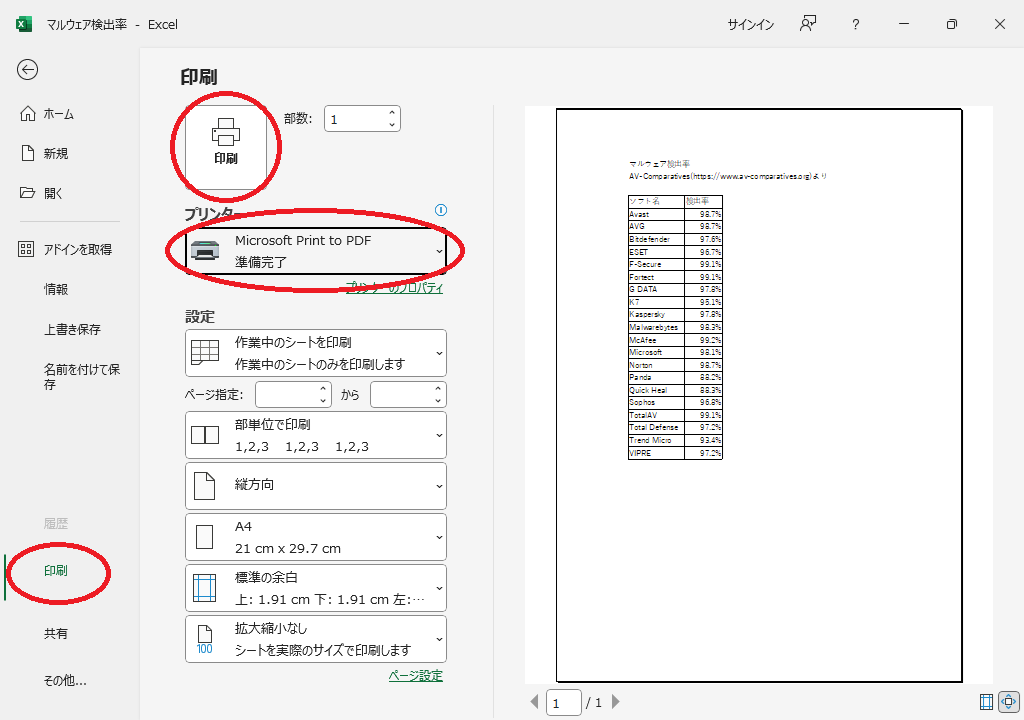Screen dimensions: 1024x720
Task: Go to next preview page arrow
Action: pos(615,702)
